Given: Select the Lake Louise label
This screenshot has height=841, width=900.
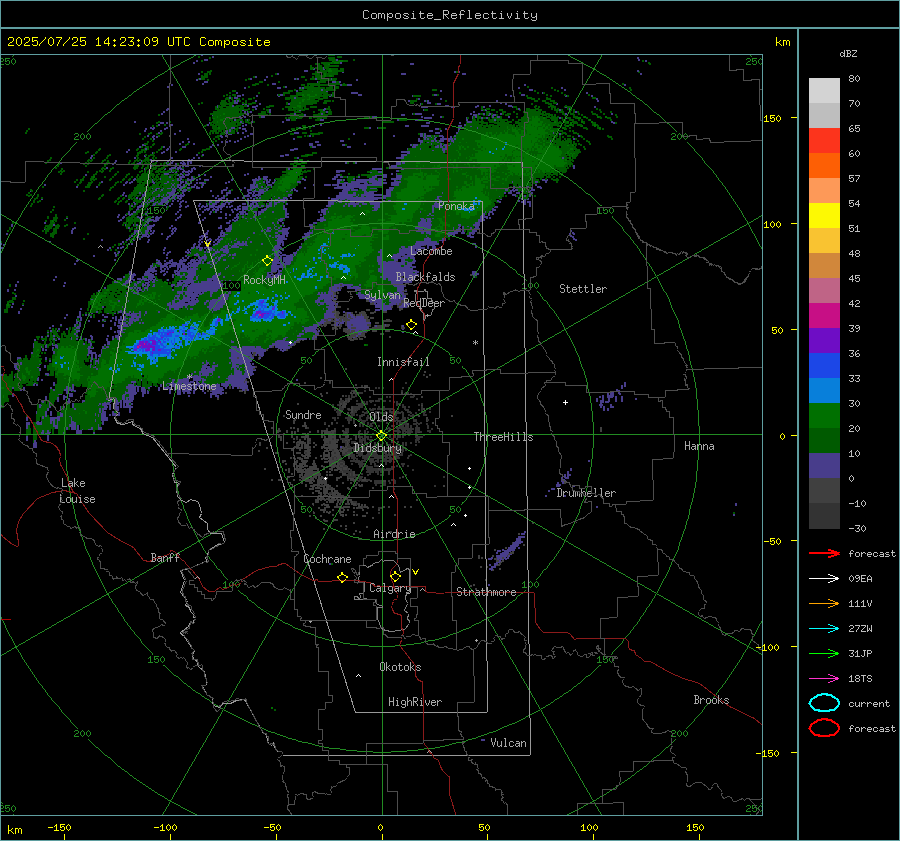Looking at the screenshot, I should (x=77, y=491).
